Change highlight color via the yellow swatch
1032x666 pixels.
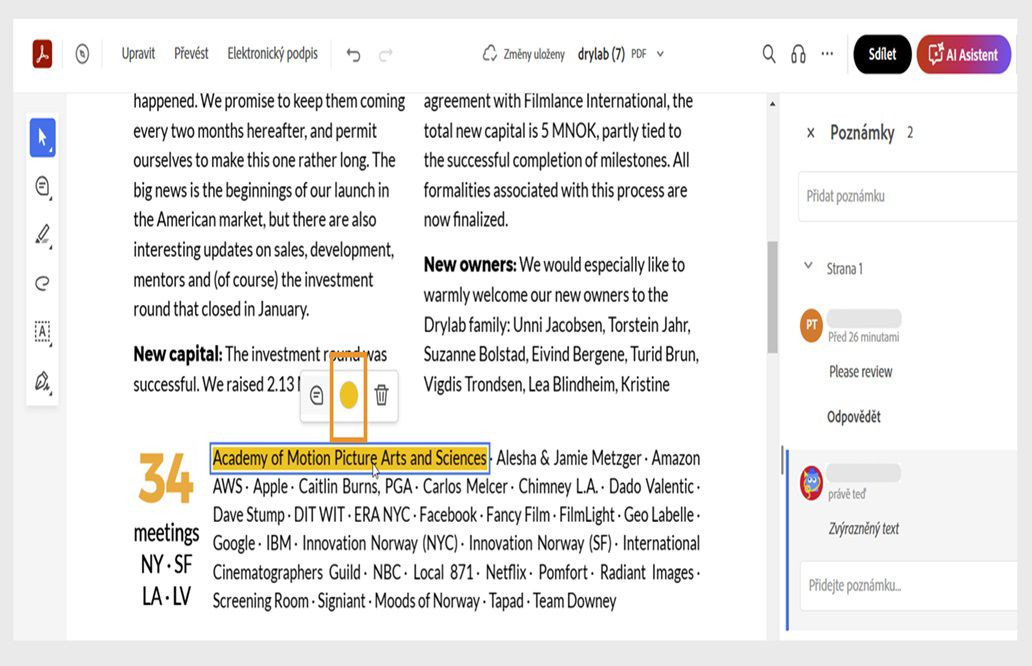click(349, 396)
